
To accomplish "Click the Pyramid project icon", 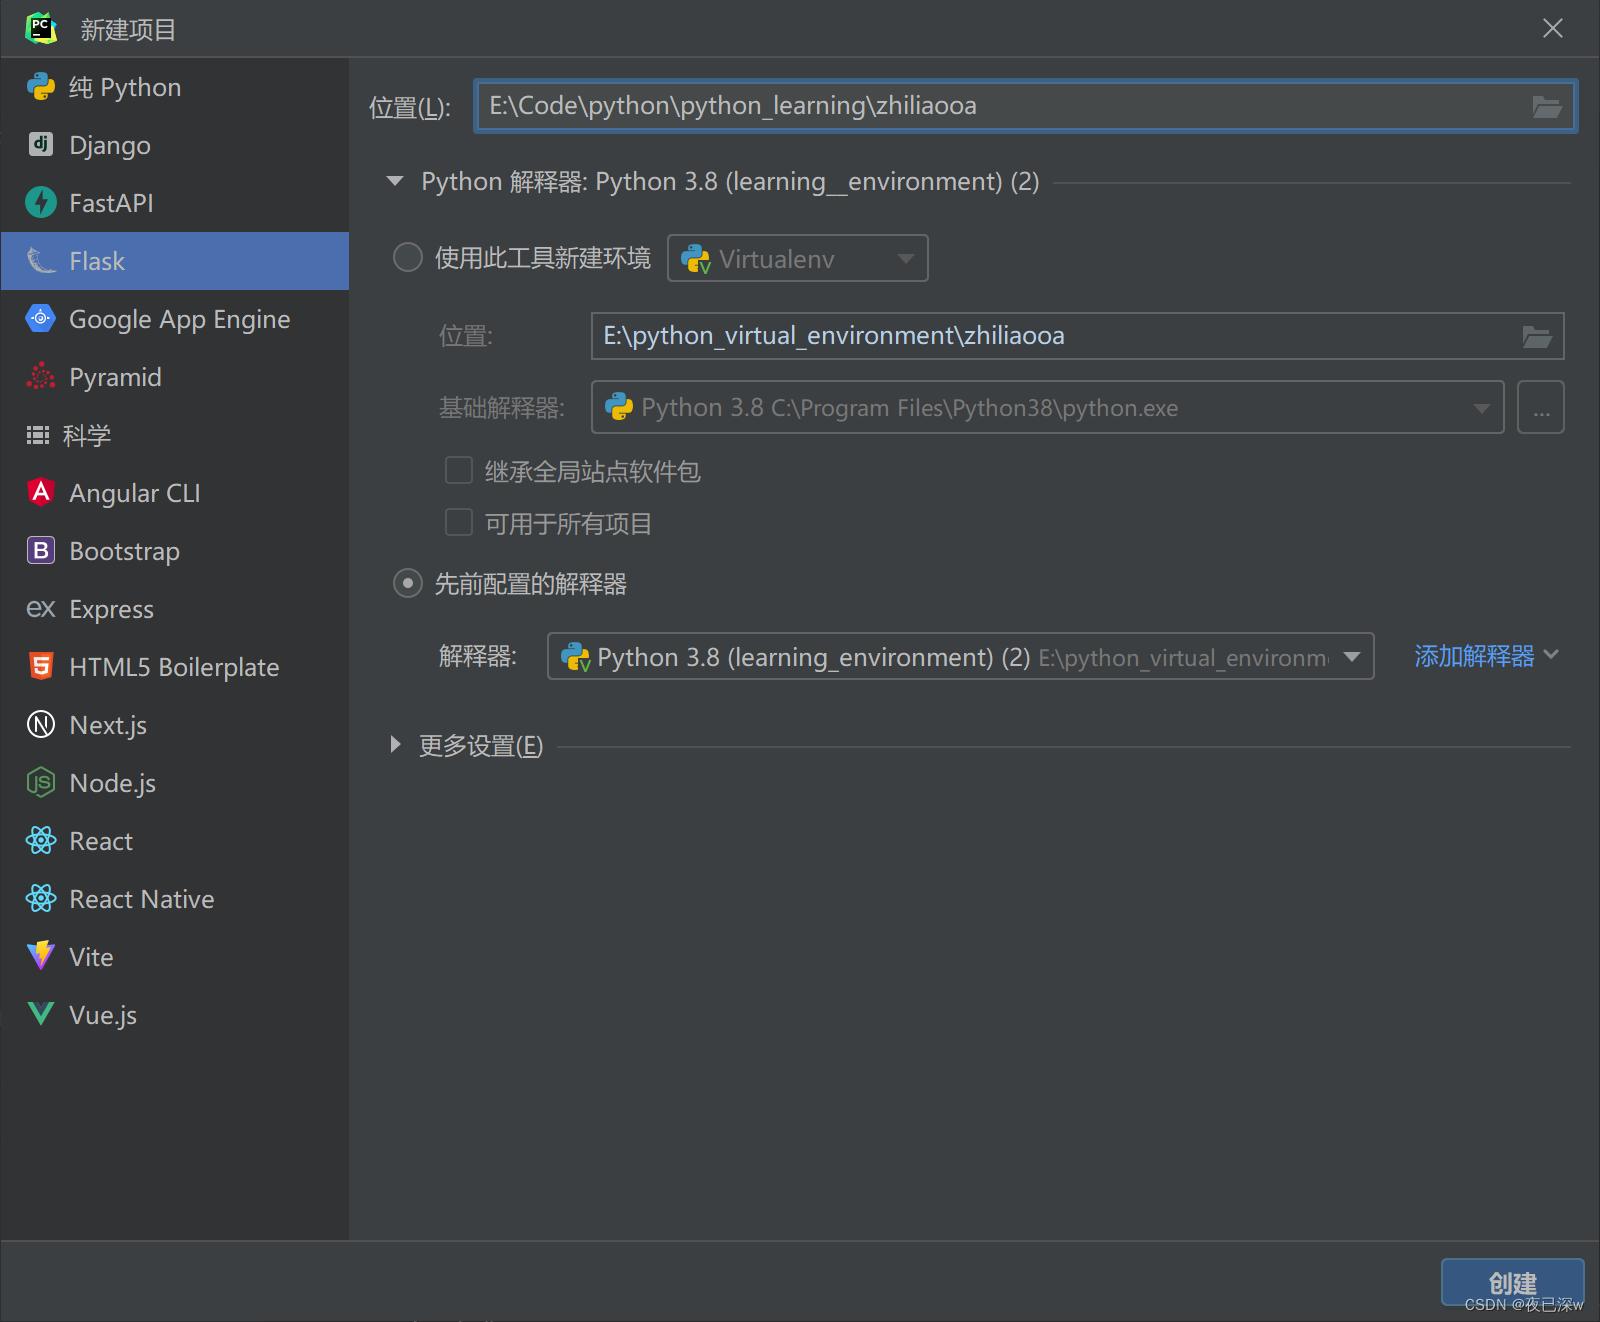I will 41,376.
